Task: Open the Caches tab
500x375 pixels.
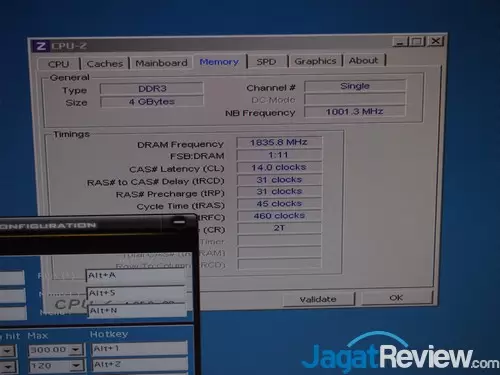Action: [105, 63]
